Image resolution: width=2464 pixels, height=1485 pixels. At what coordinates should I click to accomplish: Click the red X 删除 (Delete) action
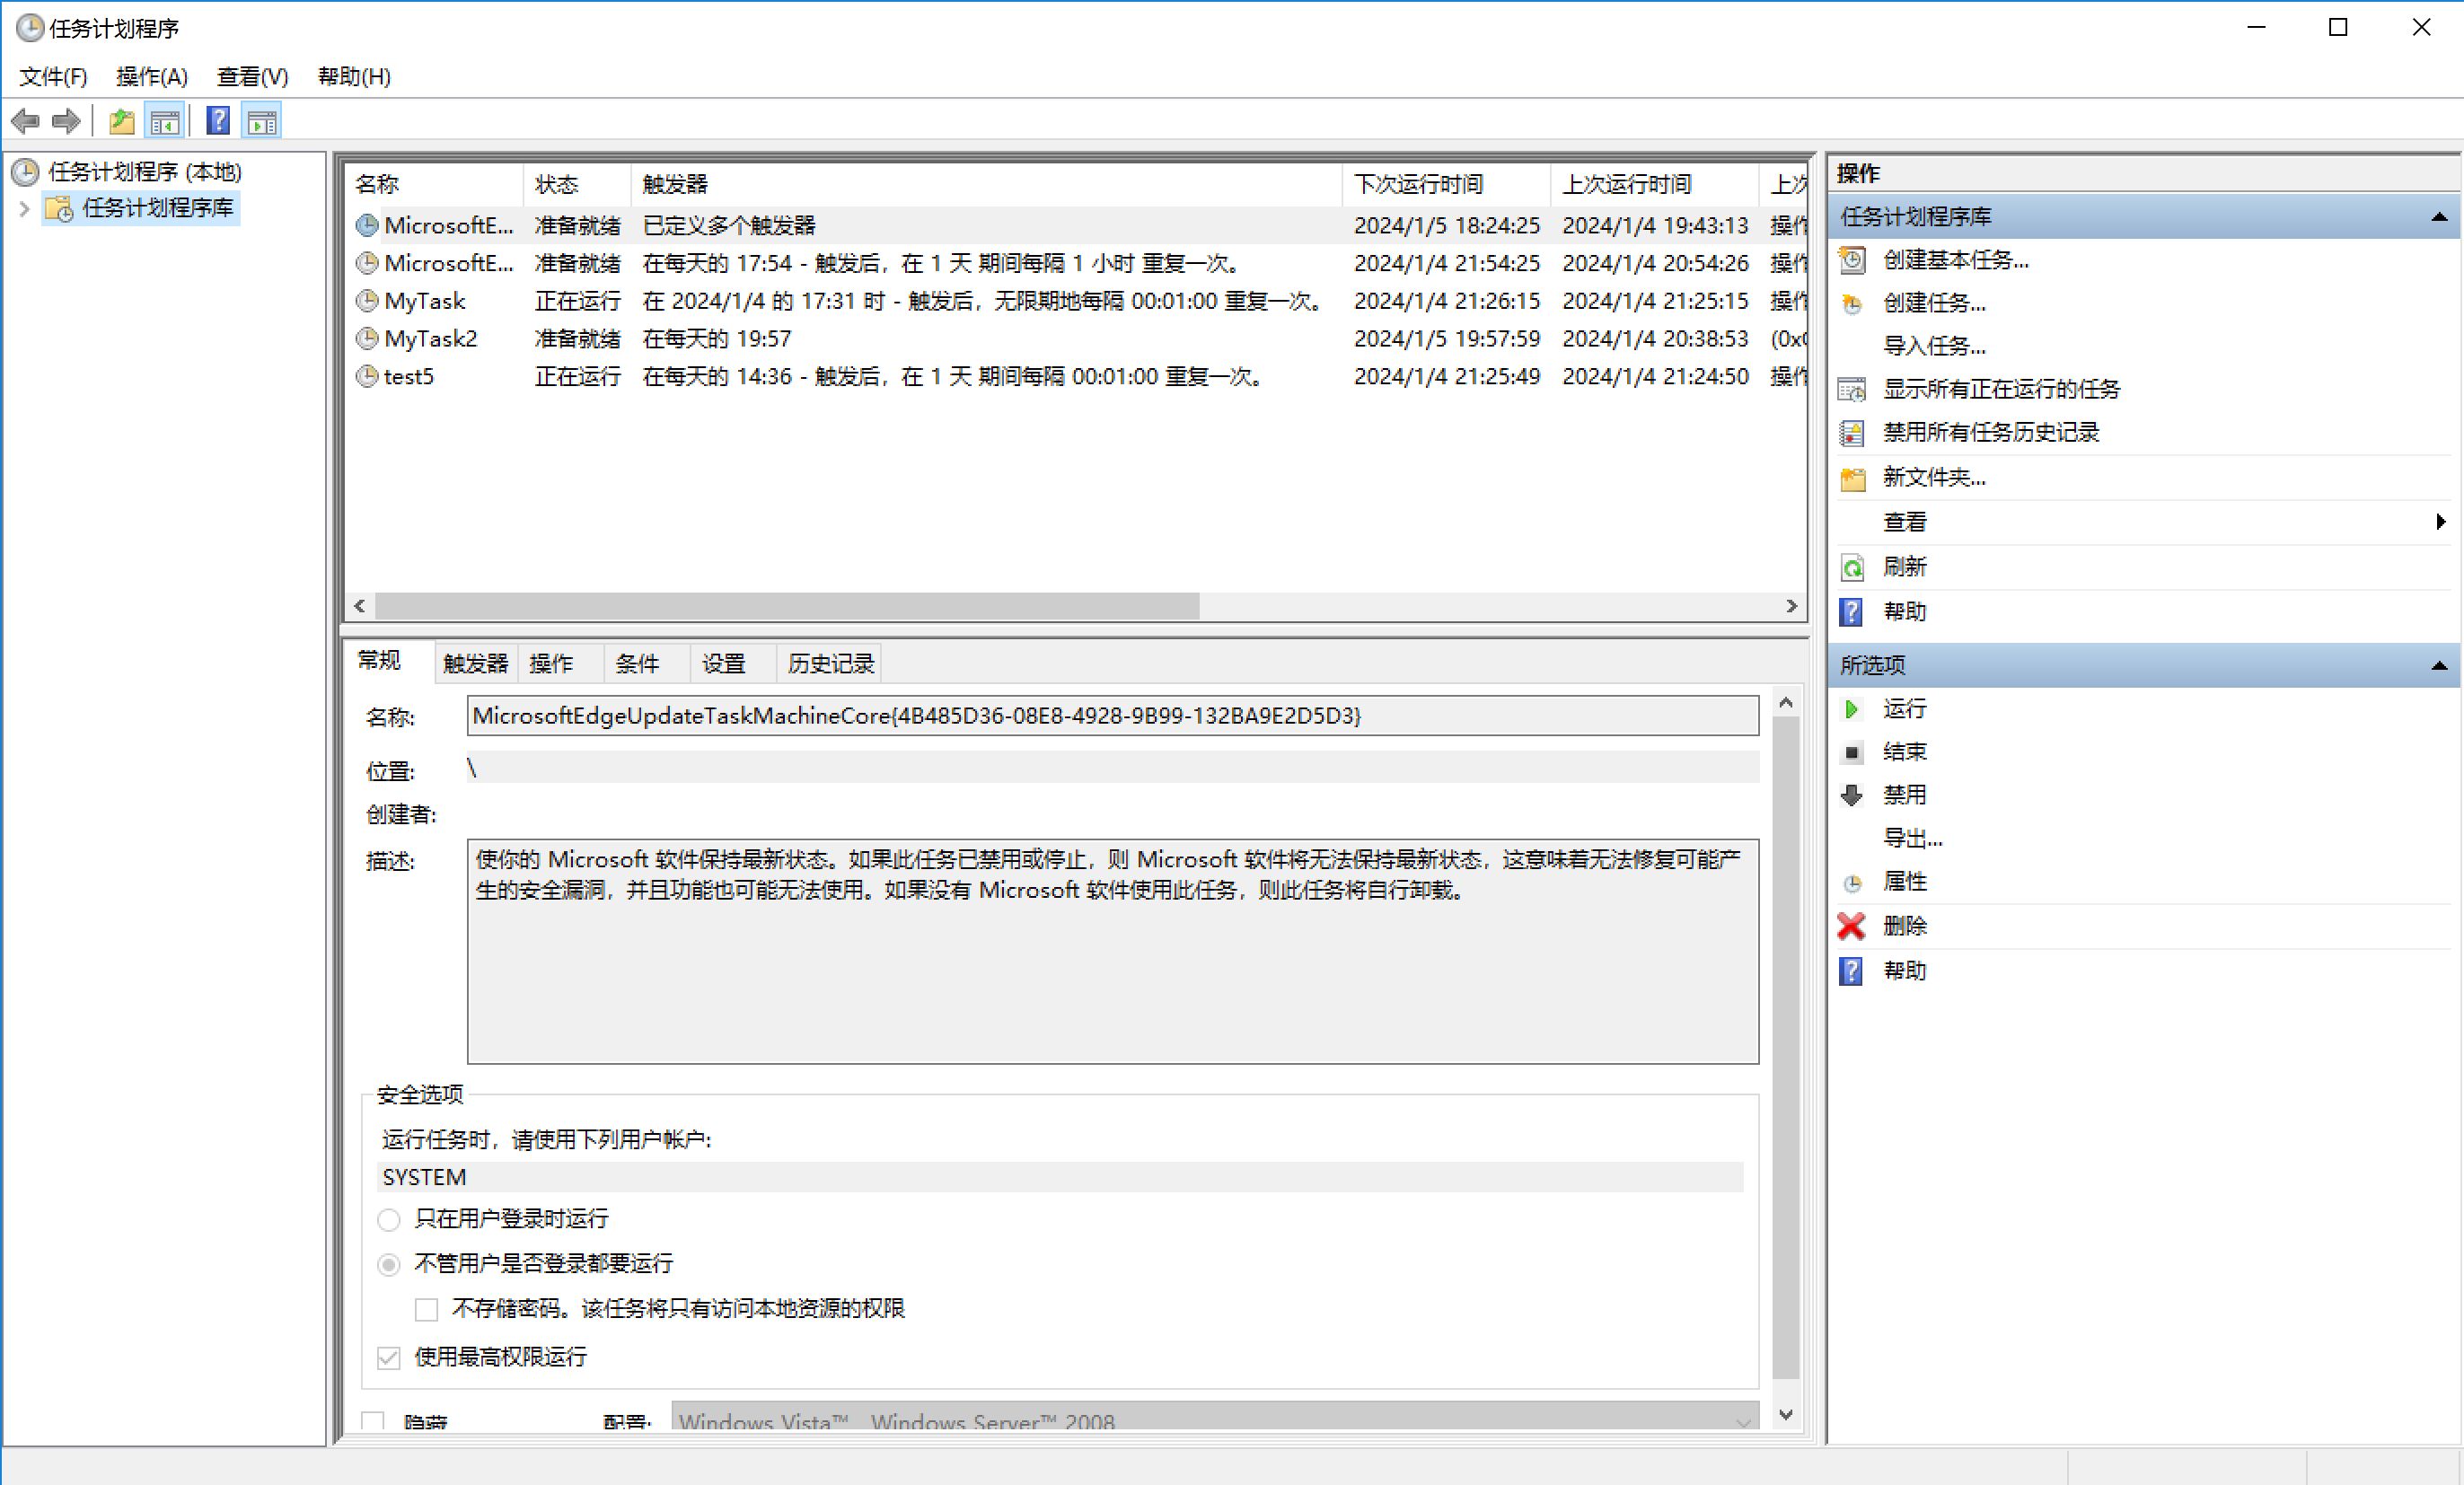pyautogui.click(x=1902, y=926)
